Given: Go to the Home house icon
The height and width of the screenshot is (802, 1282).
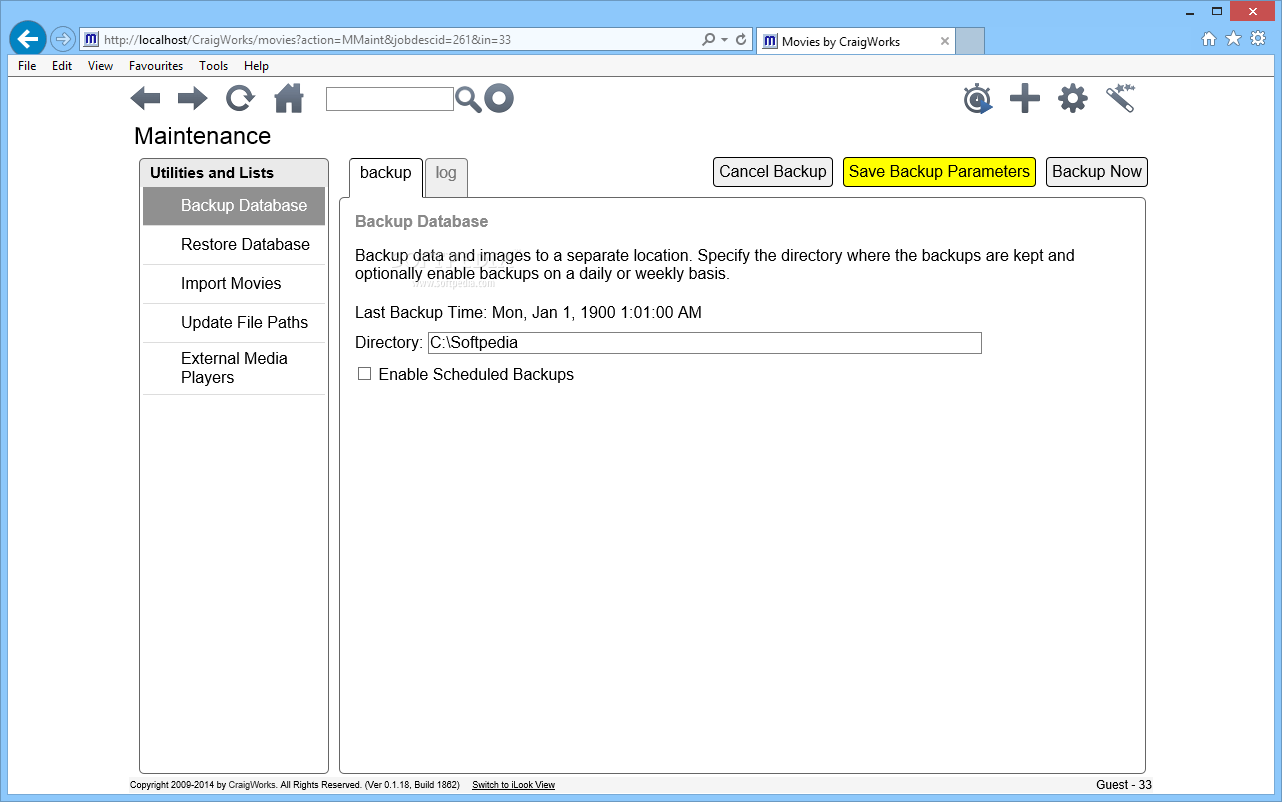Looking at the screenshot, I should [x=289, y=98].
